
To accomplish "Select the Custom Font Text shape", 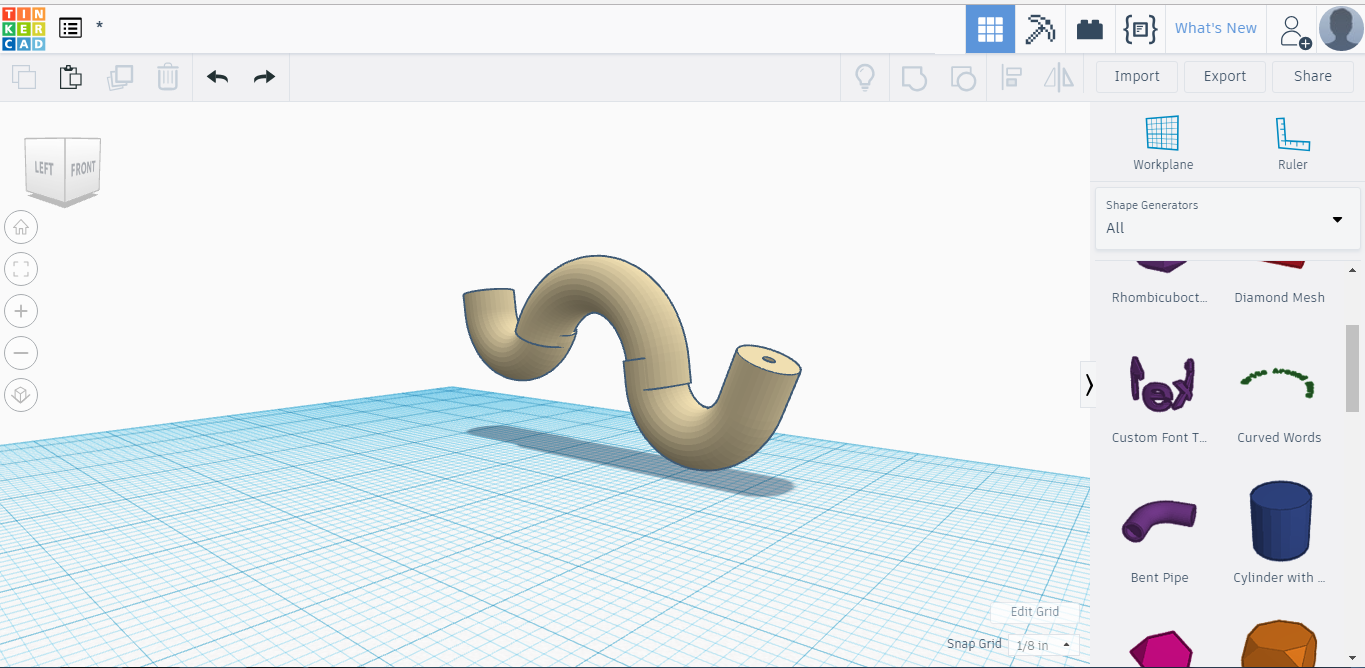I will pyautogui.click(x=1161, y=398).
